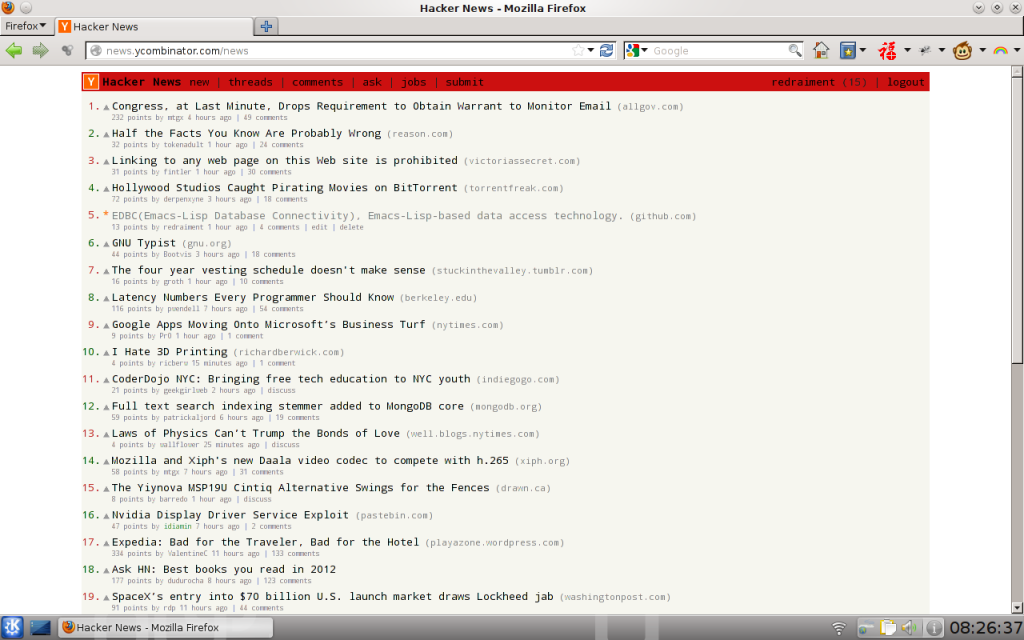Click the wireless network tray icon
This screenshot has width=1024, height=640.
tap(838, 628)
